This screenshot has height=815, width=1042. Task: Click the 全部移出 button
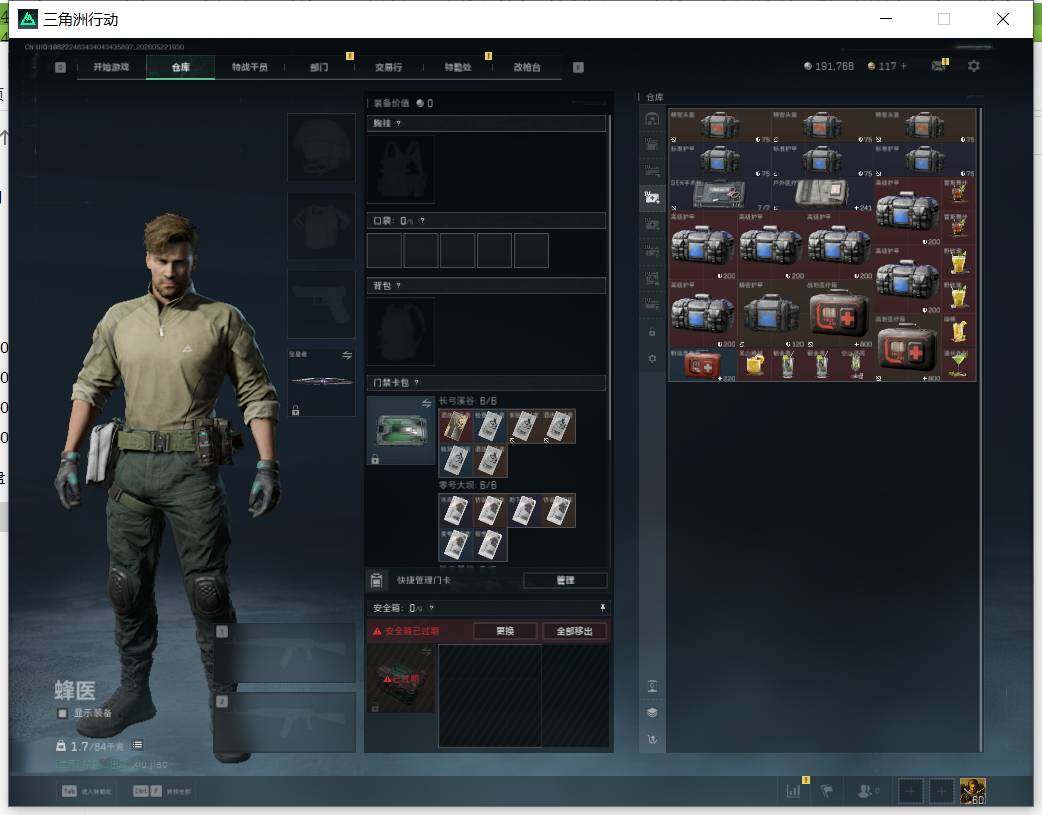pos(574,631)
